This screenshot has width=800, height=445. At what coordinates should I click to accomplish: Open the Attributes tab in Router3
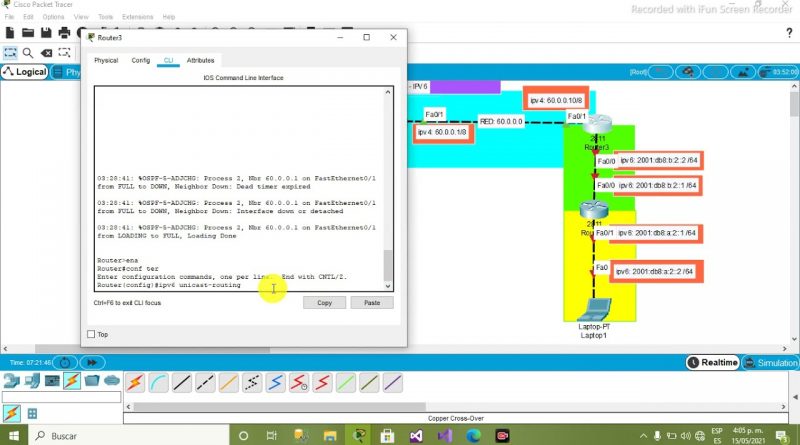coord(201,60)
